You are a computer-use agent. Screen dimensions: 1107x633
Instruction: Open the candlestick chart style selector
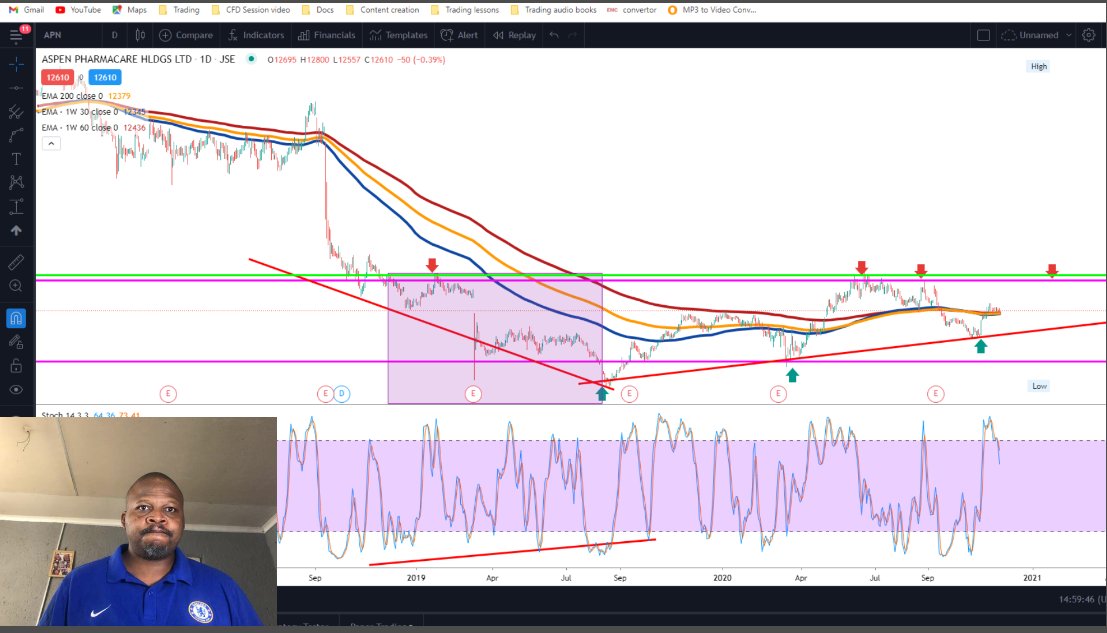(140, 35)
